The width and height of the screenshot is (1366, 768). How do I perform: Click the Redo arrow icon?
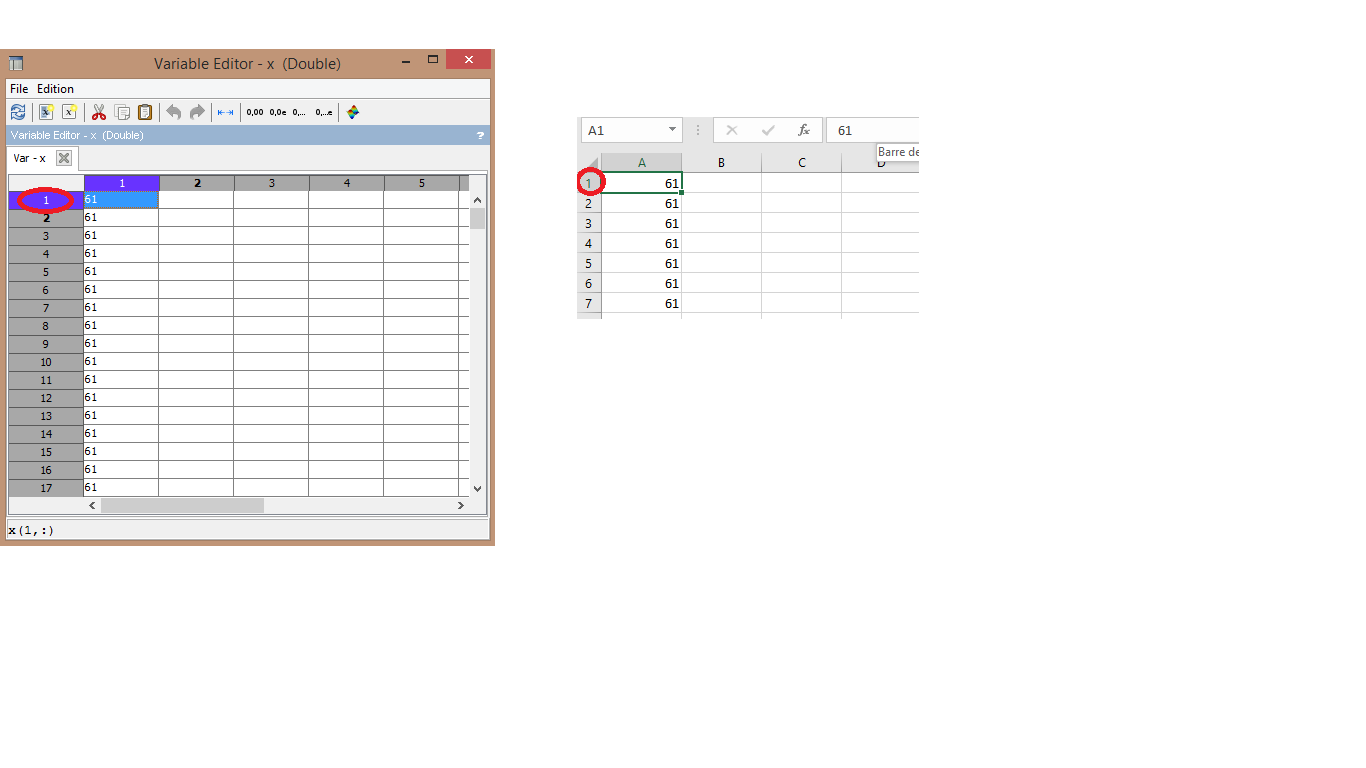tap(197, 112)
